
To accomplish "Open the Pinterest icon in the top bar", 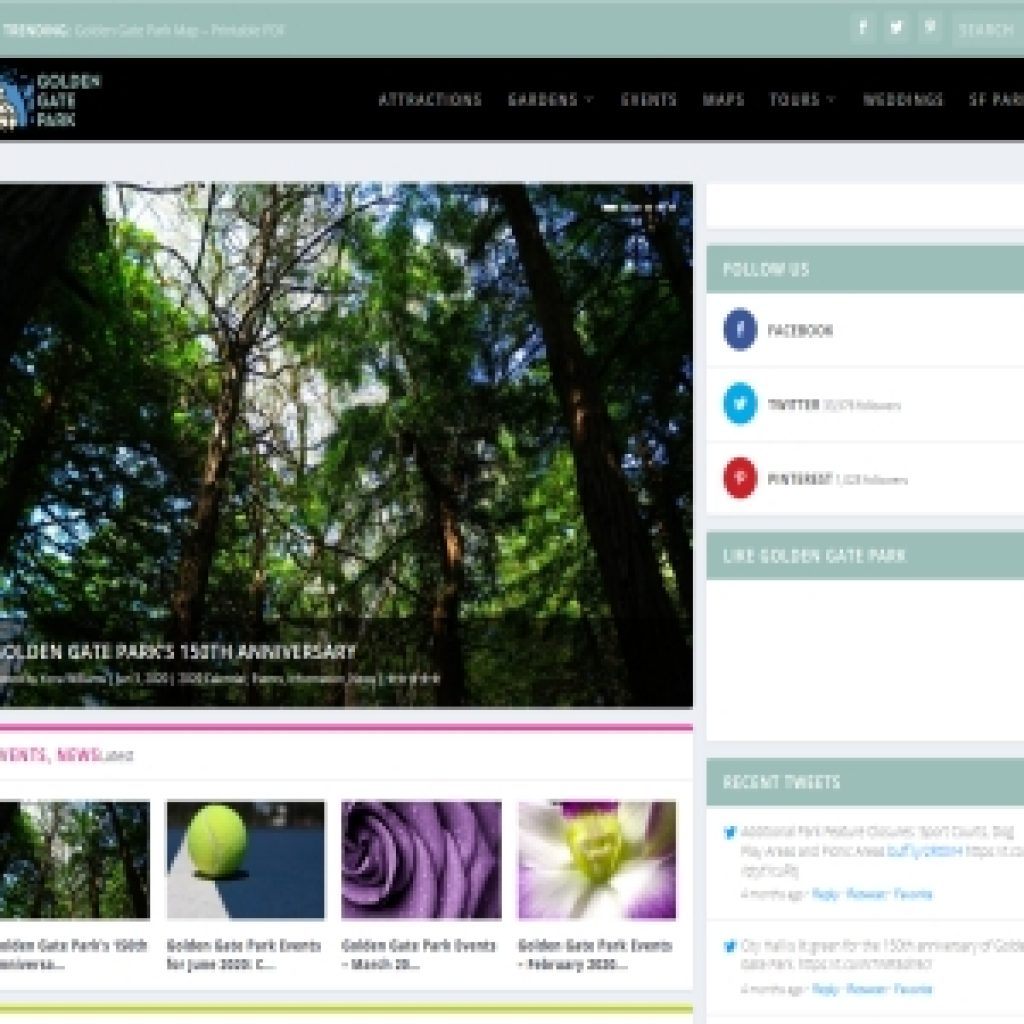I will pos(931,28).
